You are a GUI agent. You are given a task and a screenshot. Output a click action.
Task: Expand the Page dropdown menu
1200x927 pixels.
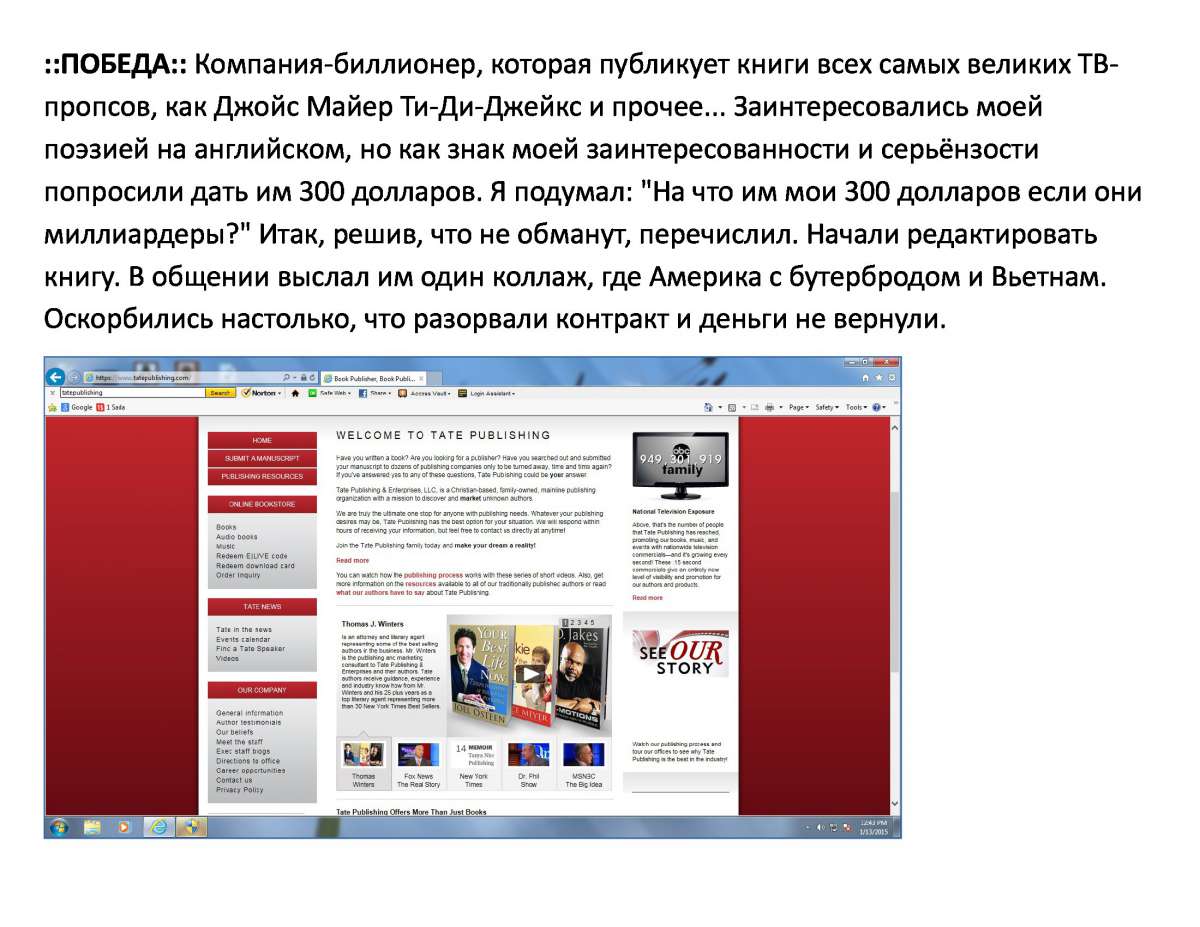(x=798, y=408)
